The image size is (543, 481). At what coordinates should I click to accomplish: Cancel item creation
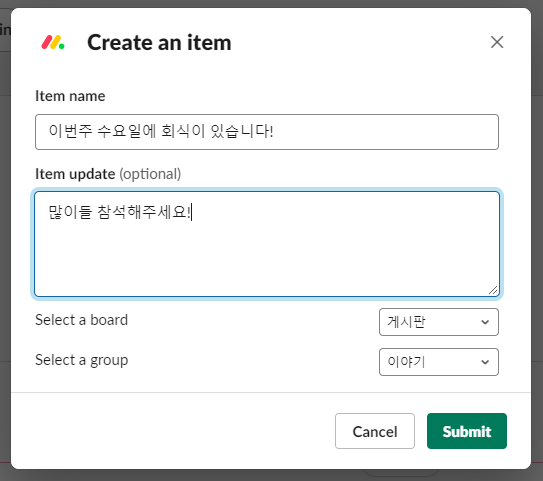375,431
